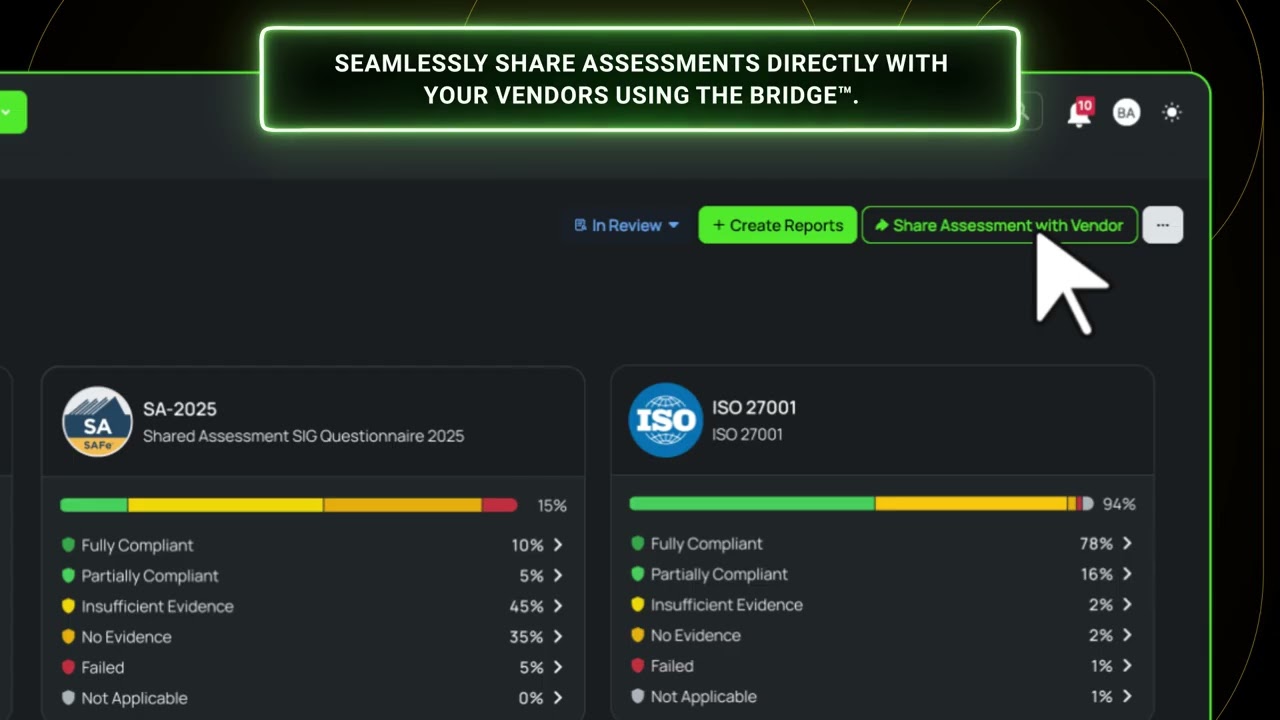Click the SA-2025 SAFe logo icon
The image size is (1280, 720).
(97, 421)
